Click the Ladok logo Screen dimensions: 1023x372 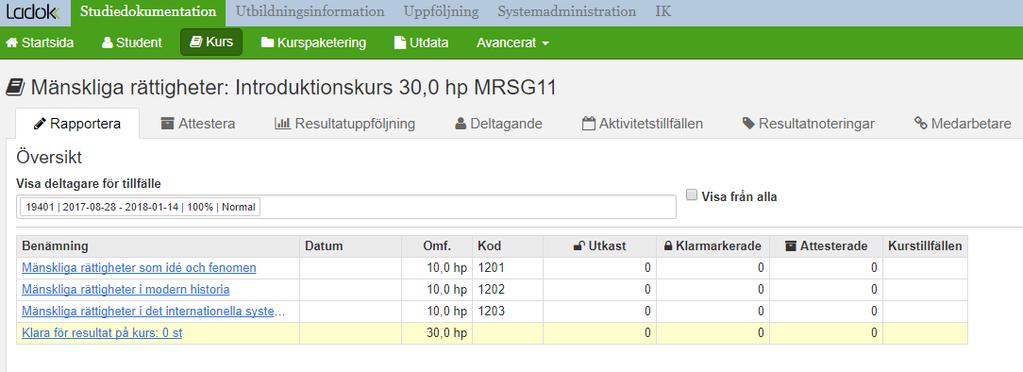33,12
